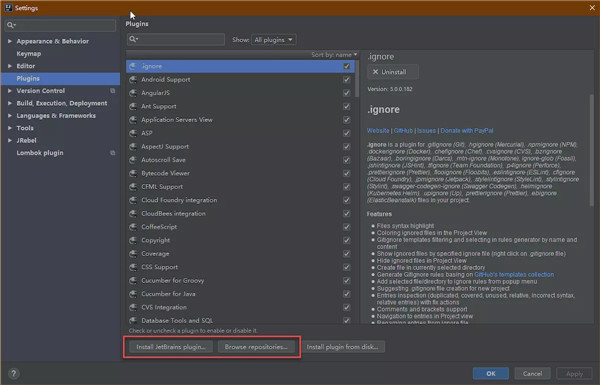Click the Autoscroll Save plugin icon
Image resolution: width=600 pixels, height=385 pixels.
click(133, 160)
